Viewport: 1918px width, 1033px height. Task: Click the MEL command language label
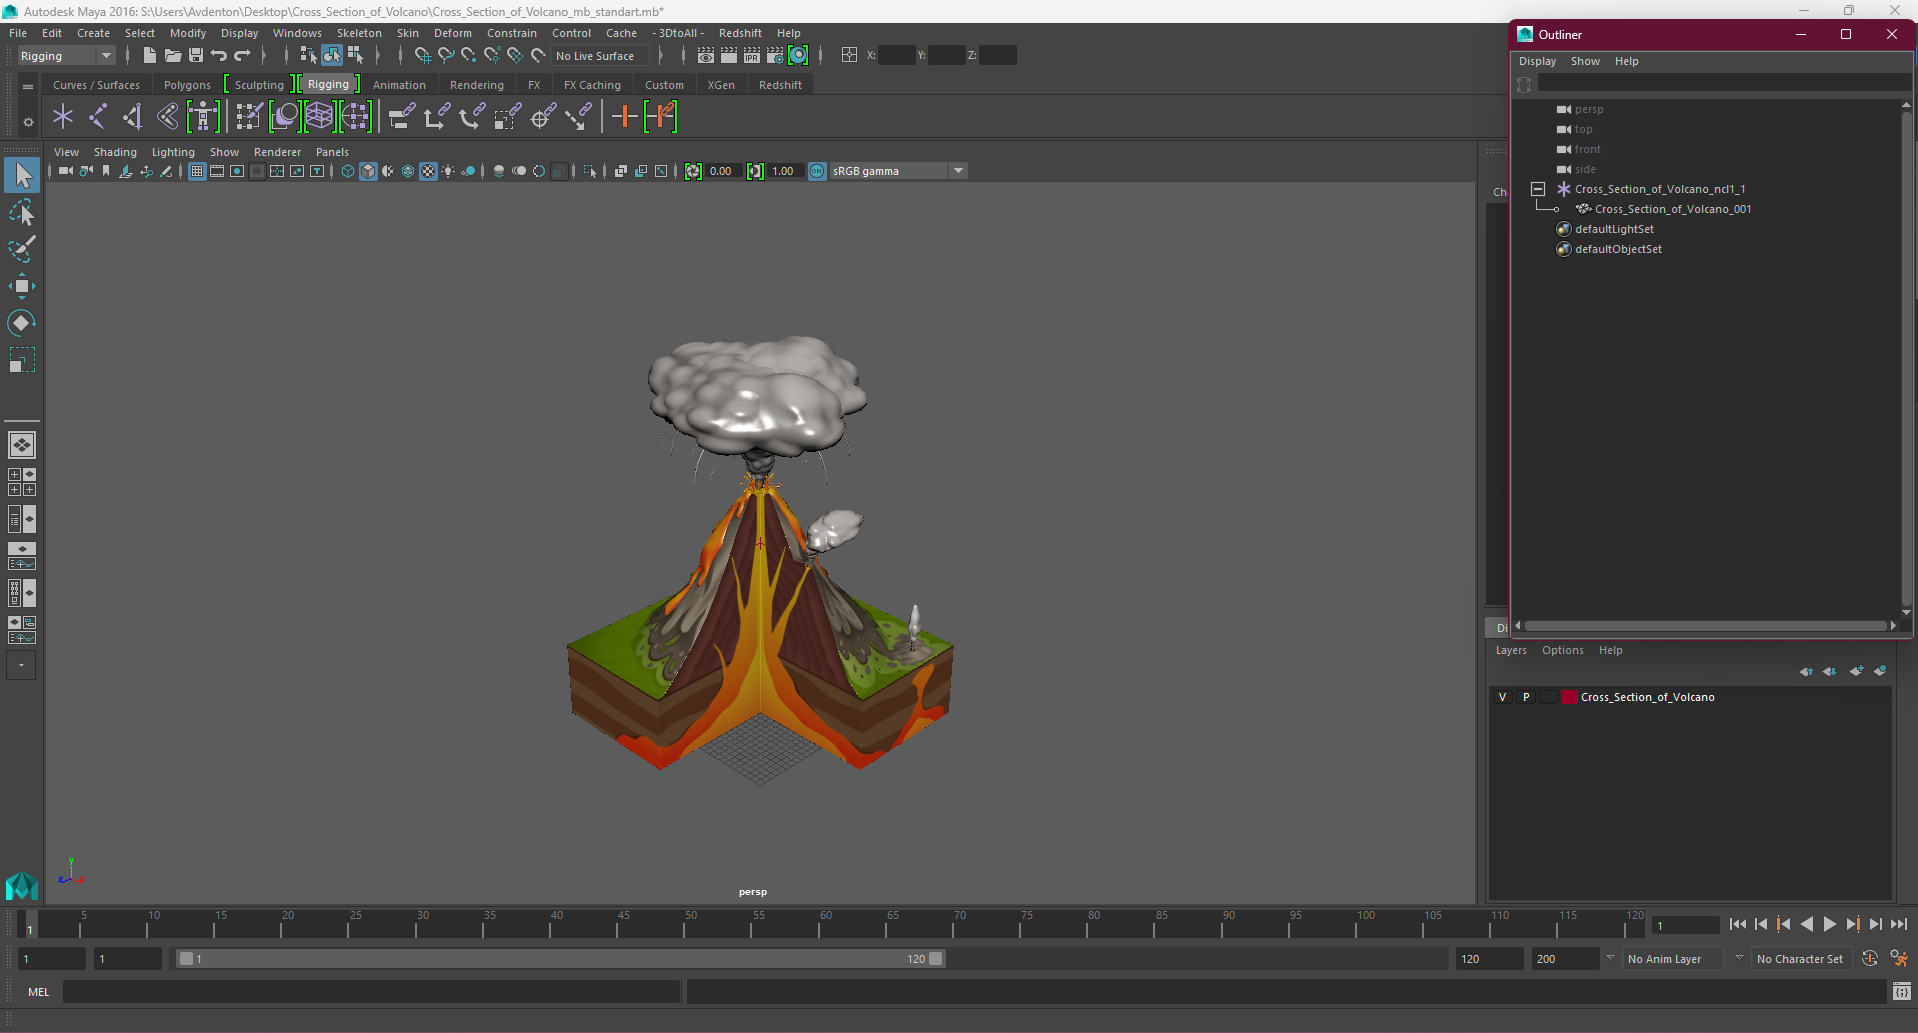(x=39, y=992)
